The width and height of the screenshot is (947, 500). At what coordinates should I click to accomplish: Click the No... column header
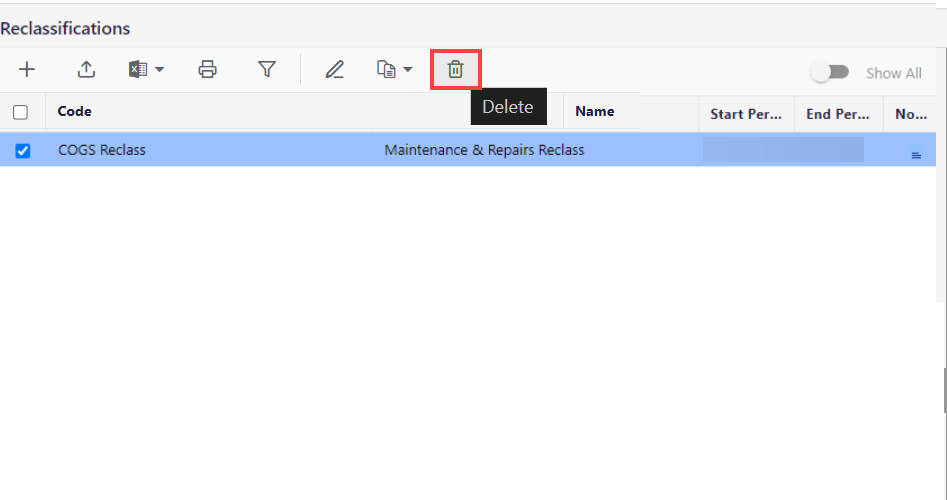coord(911,114)
